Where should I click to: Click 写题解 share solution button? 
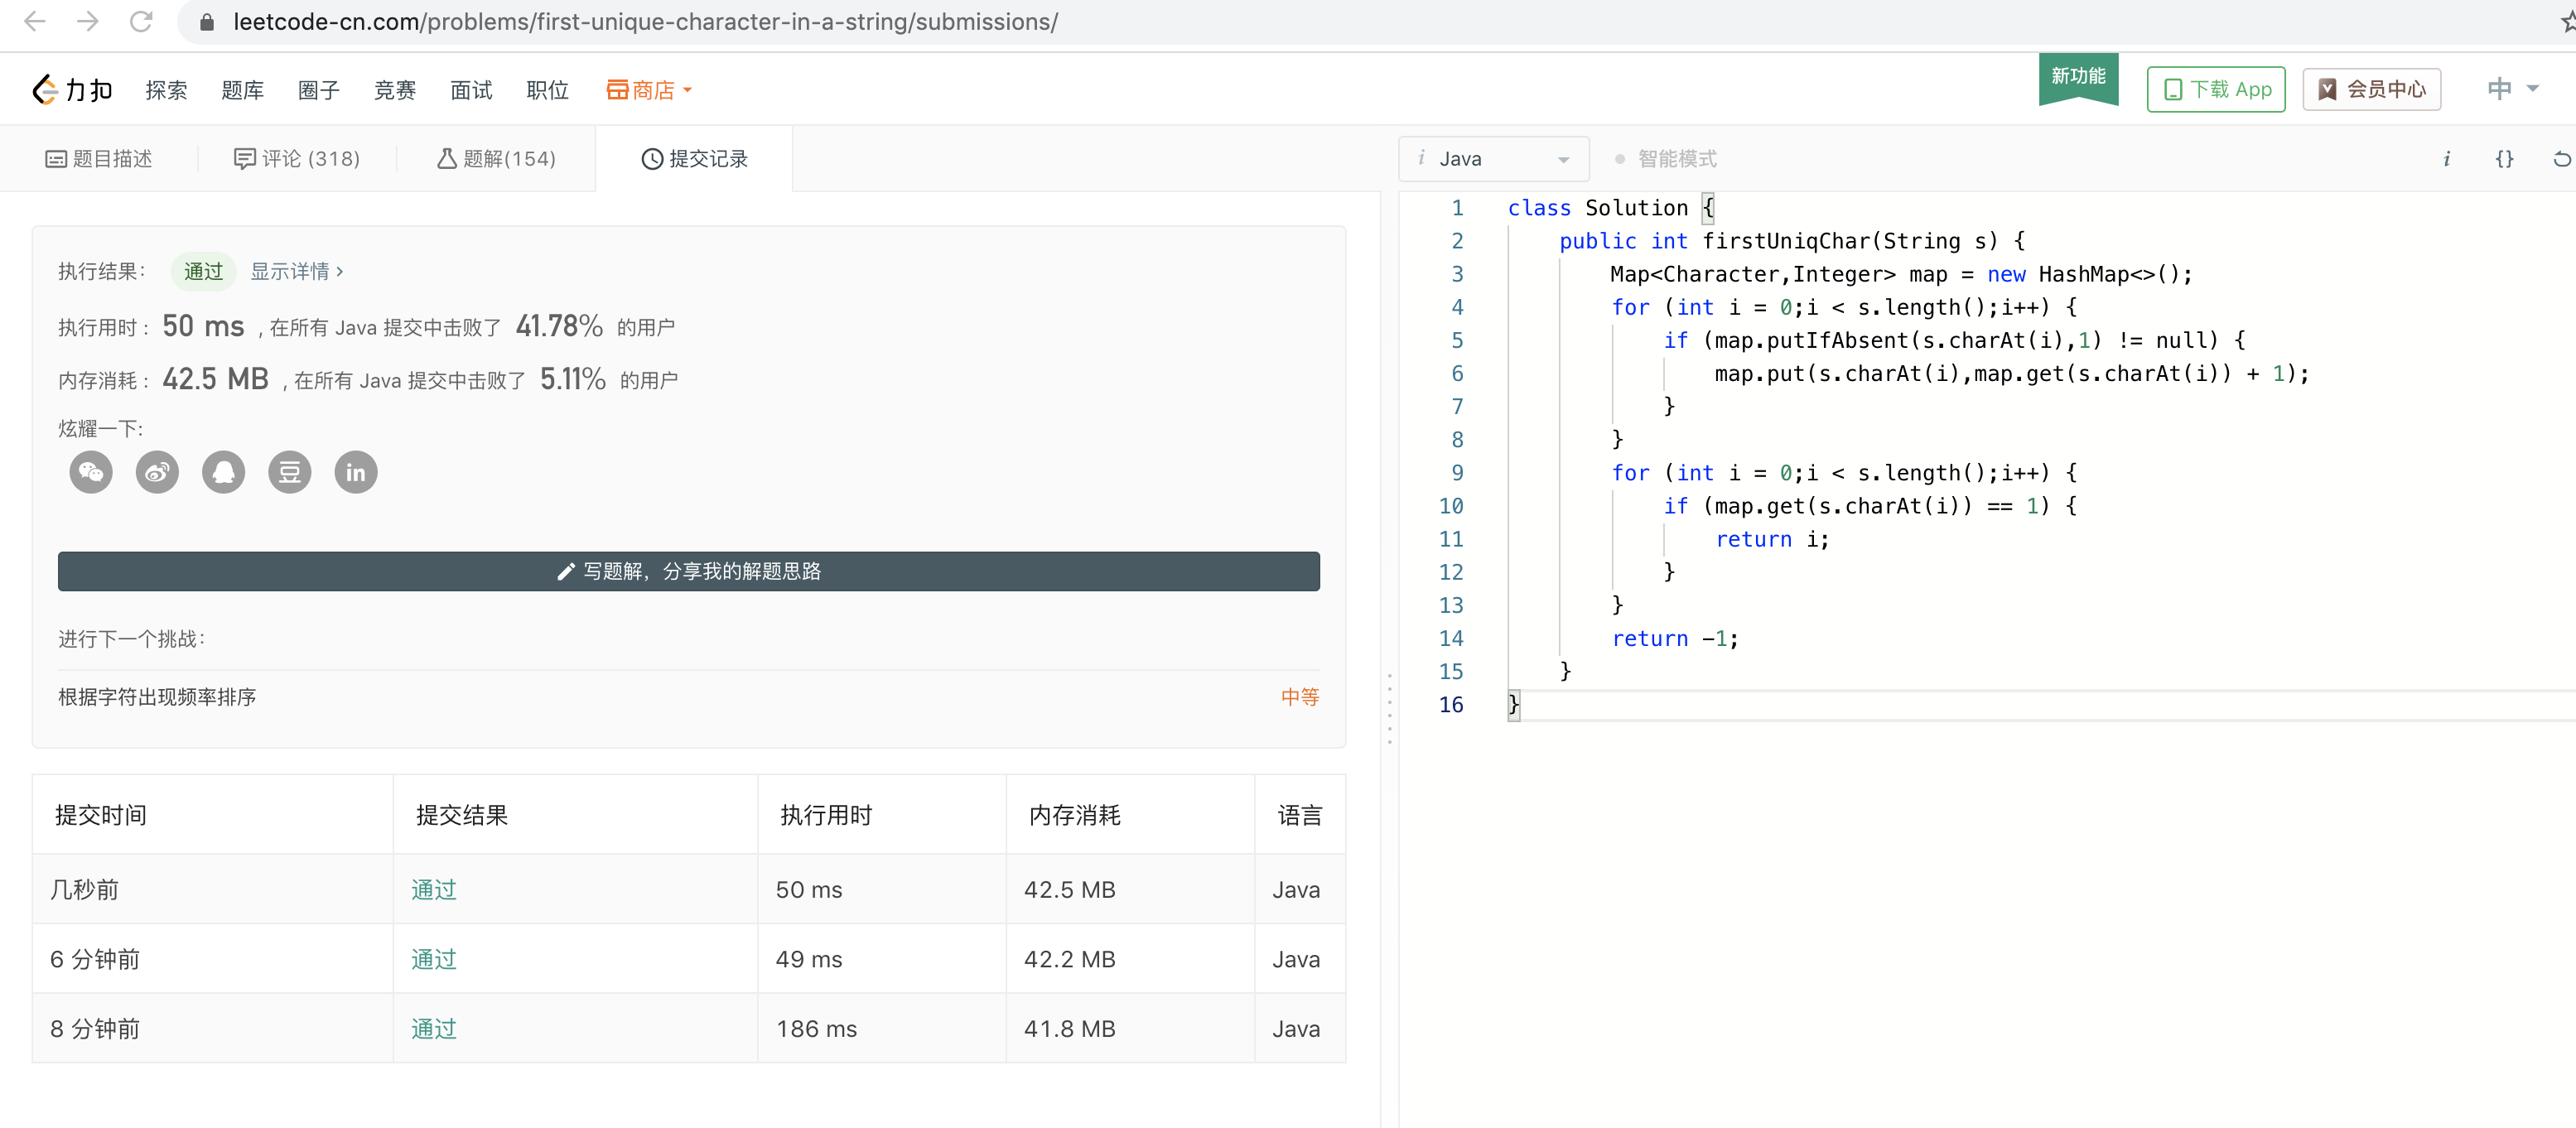[688, 571]
